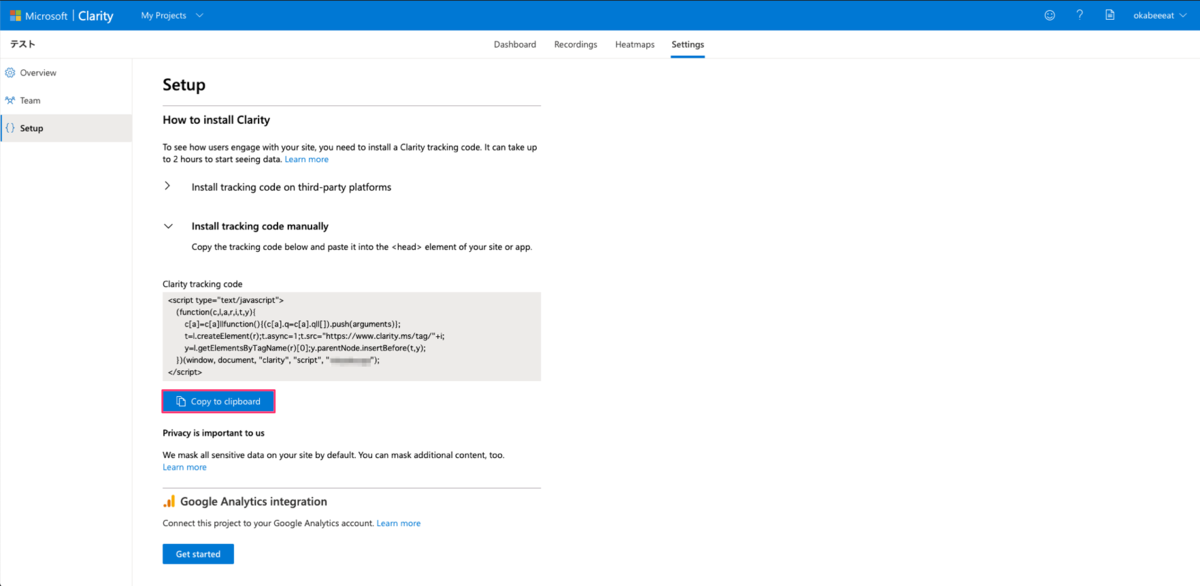Image resolution: width=1200 pixels, height=586 pixels.
Task: Click the Team people icon in sidebar
Action: pos(10,101)
